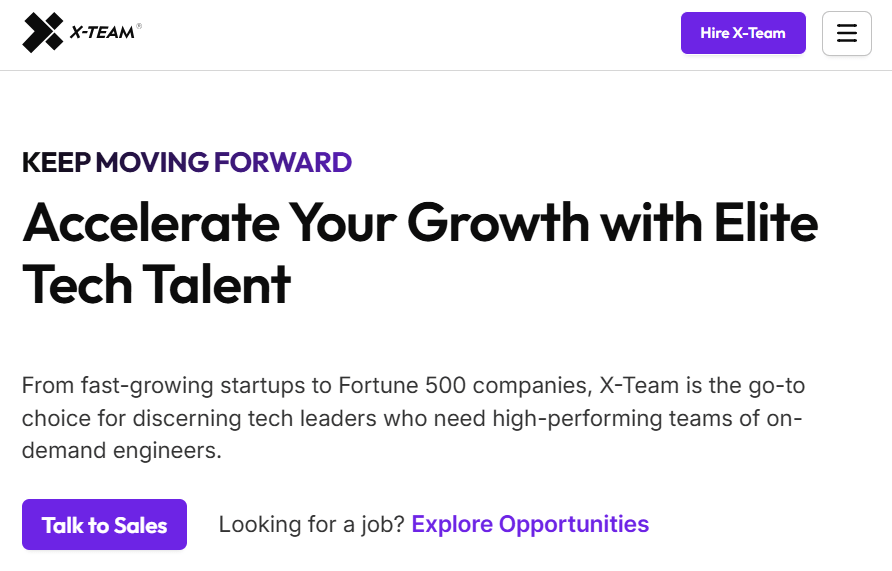Viewport: 892px width, 571px height.
Task: Click the word Growth in the headline
Action: click(x=498, y=223)
